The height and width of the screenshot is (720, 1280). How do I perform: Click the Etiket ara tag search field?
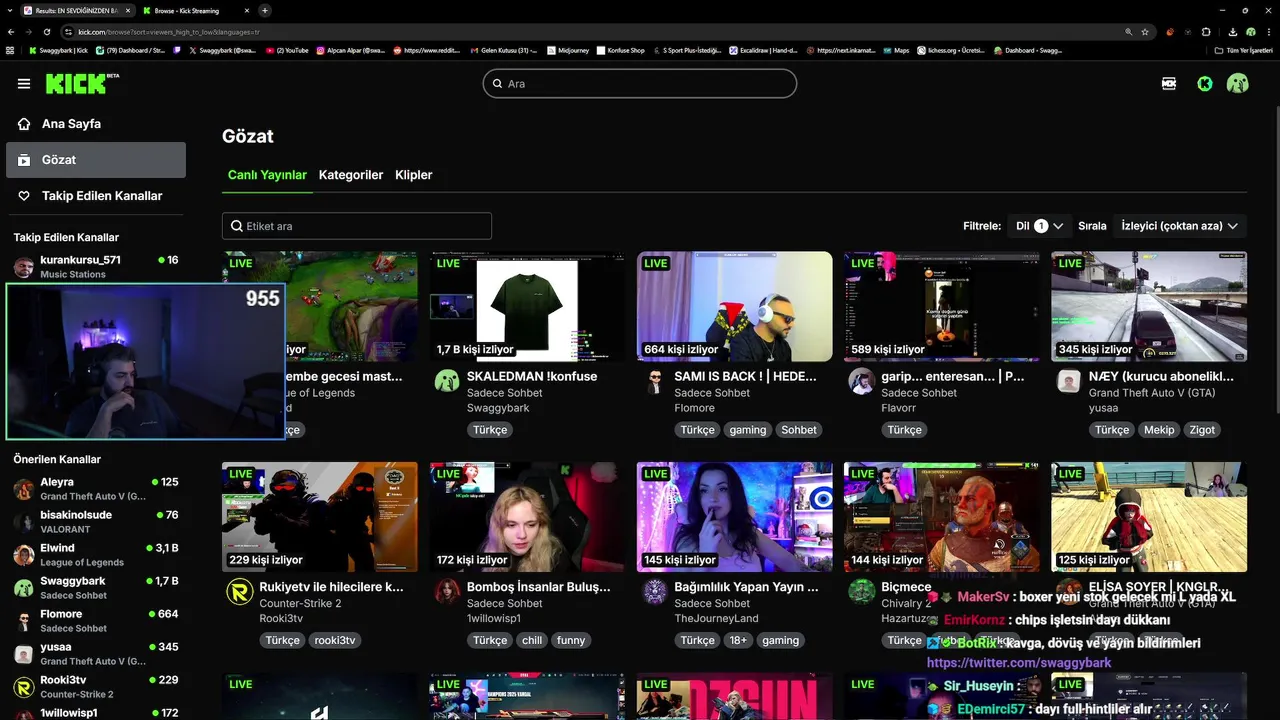point(357,226)
